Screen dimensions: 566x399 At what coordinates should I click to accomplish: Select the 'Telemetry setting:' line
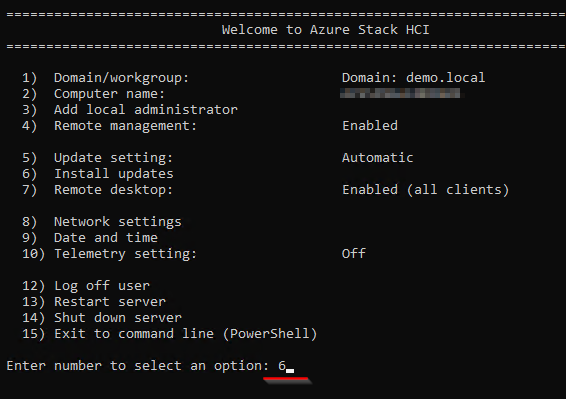pos(109,254)
